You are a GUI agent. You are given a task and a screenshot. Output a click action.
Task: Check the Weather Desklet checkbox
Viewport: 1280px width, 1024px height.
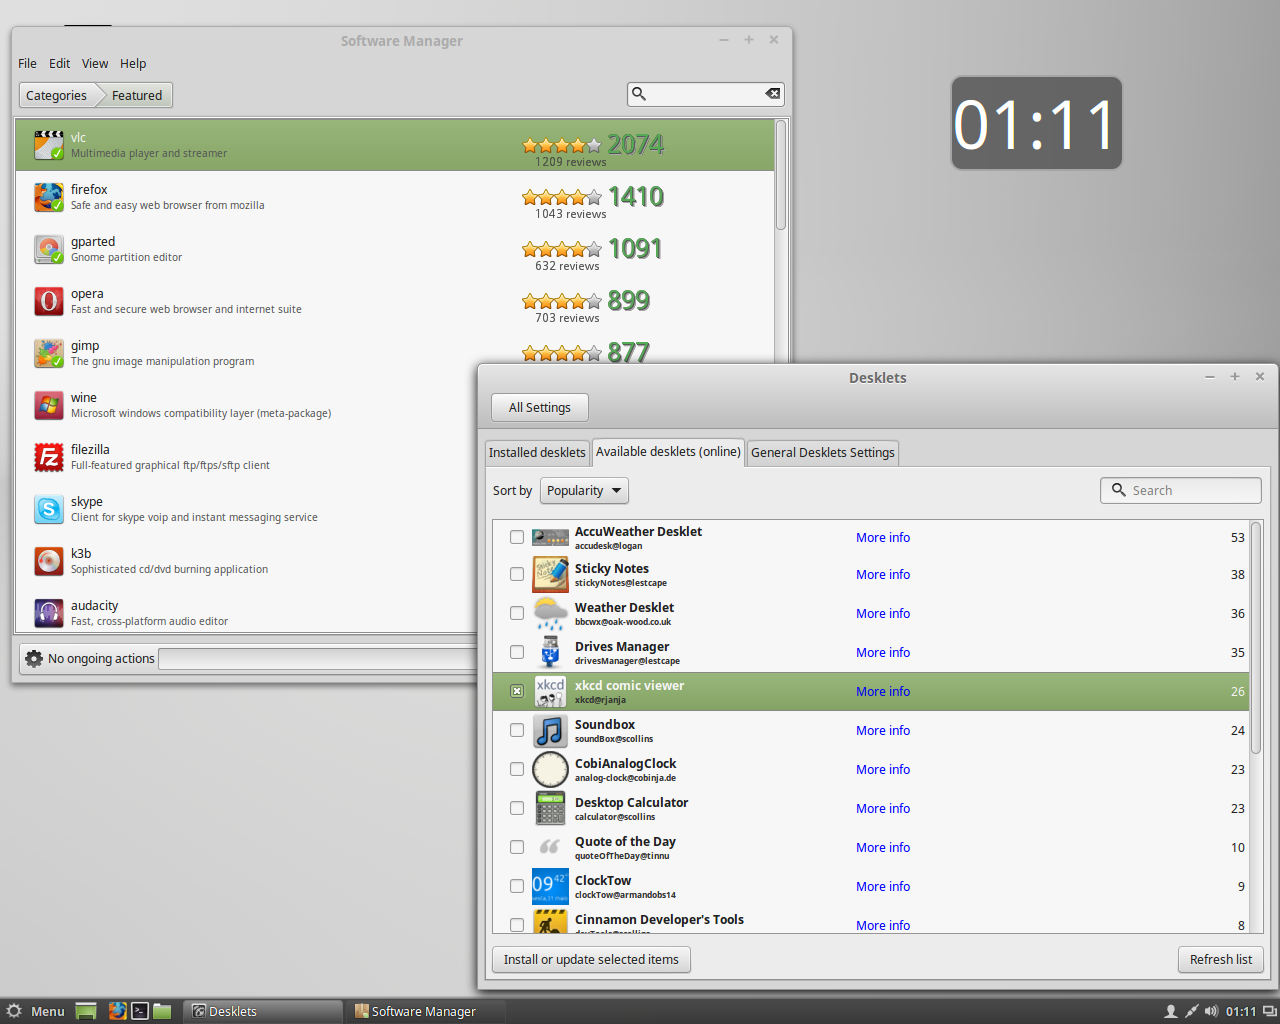tap(517, 613)
